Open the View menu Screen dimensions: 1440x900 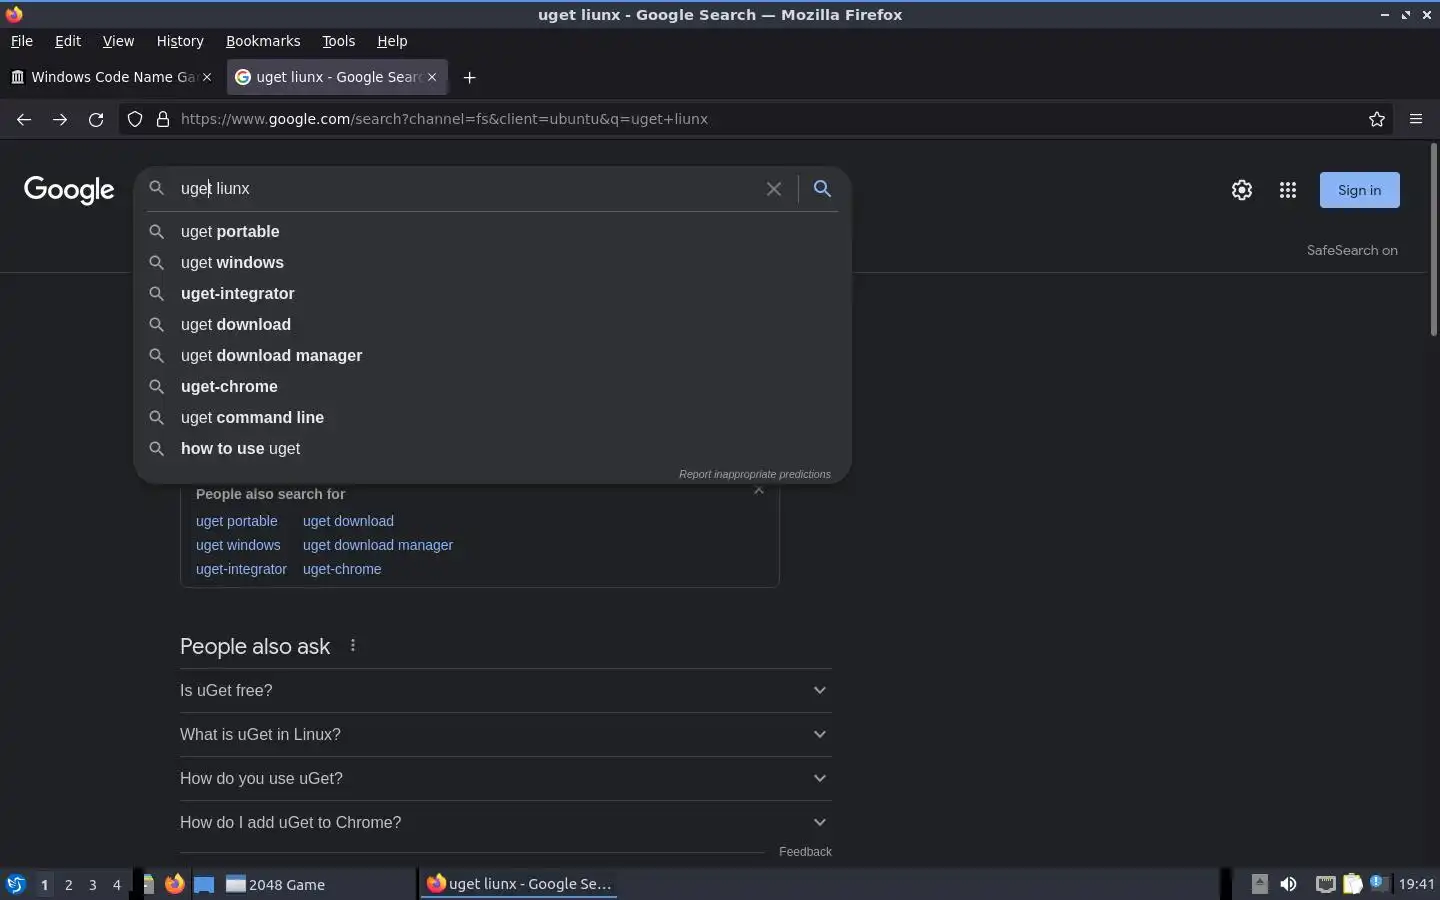pyautogui.click(x=118, y=41)
